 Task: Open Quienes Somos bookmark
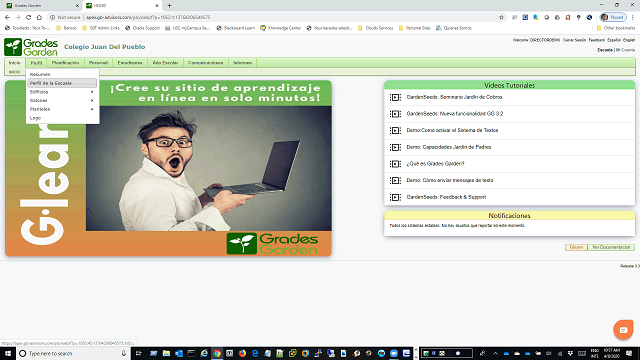pos(453,28)
